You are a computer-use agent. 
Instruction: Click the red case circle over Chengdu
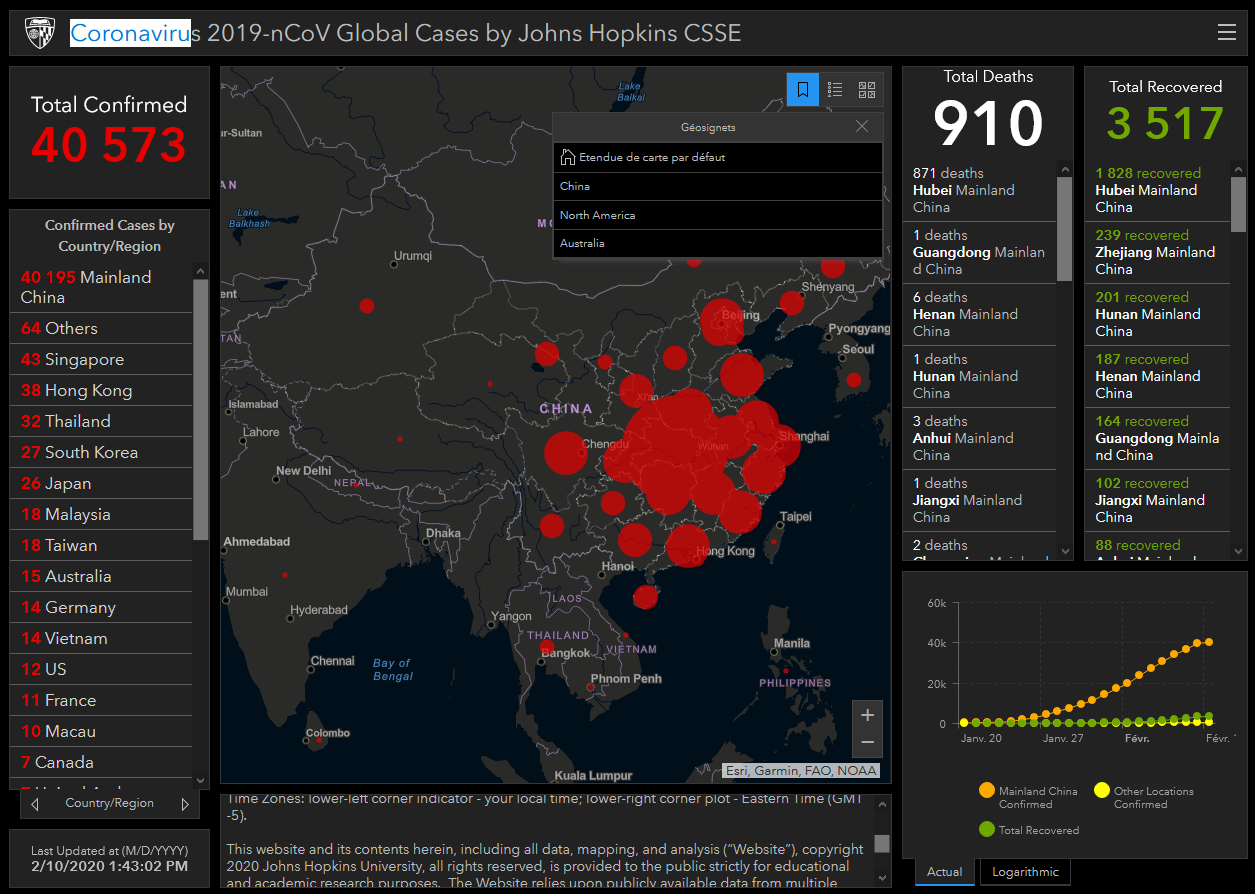pos(565,453)
